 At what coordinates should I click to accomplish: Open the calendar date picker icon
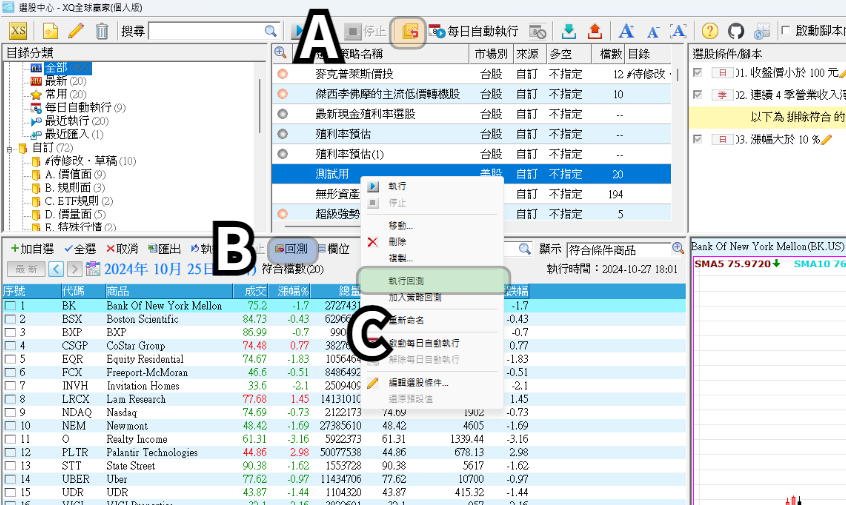(94, 268)
